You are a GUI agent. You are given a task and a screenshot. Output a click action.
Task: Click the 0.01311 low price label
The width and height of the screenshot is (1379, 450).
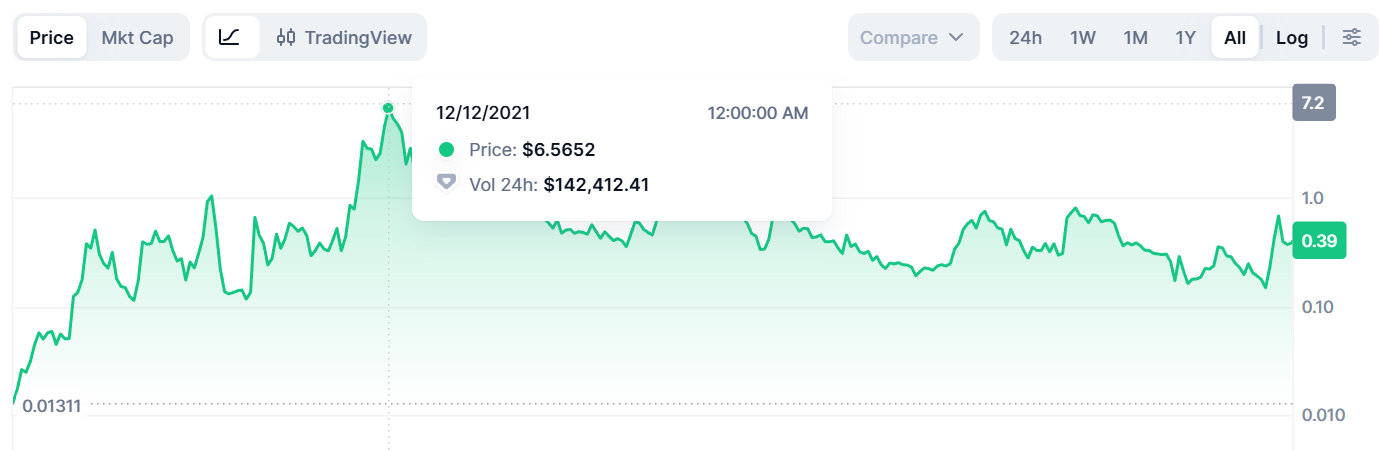[52, 406]
